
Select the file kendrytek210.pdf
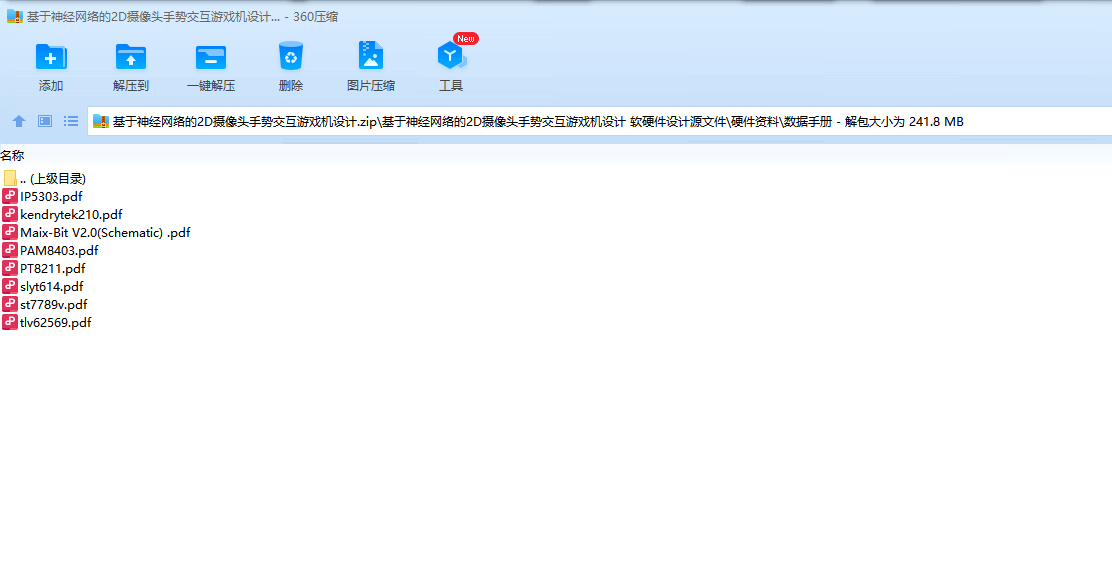pyautogui.click(x=71, y=214)
